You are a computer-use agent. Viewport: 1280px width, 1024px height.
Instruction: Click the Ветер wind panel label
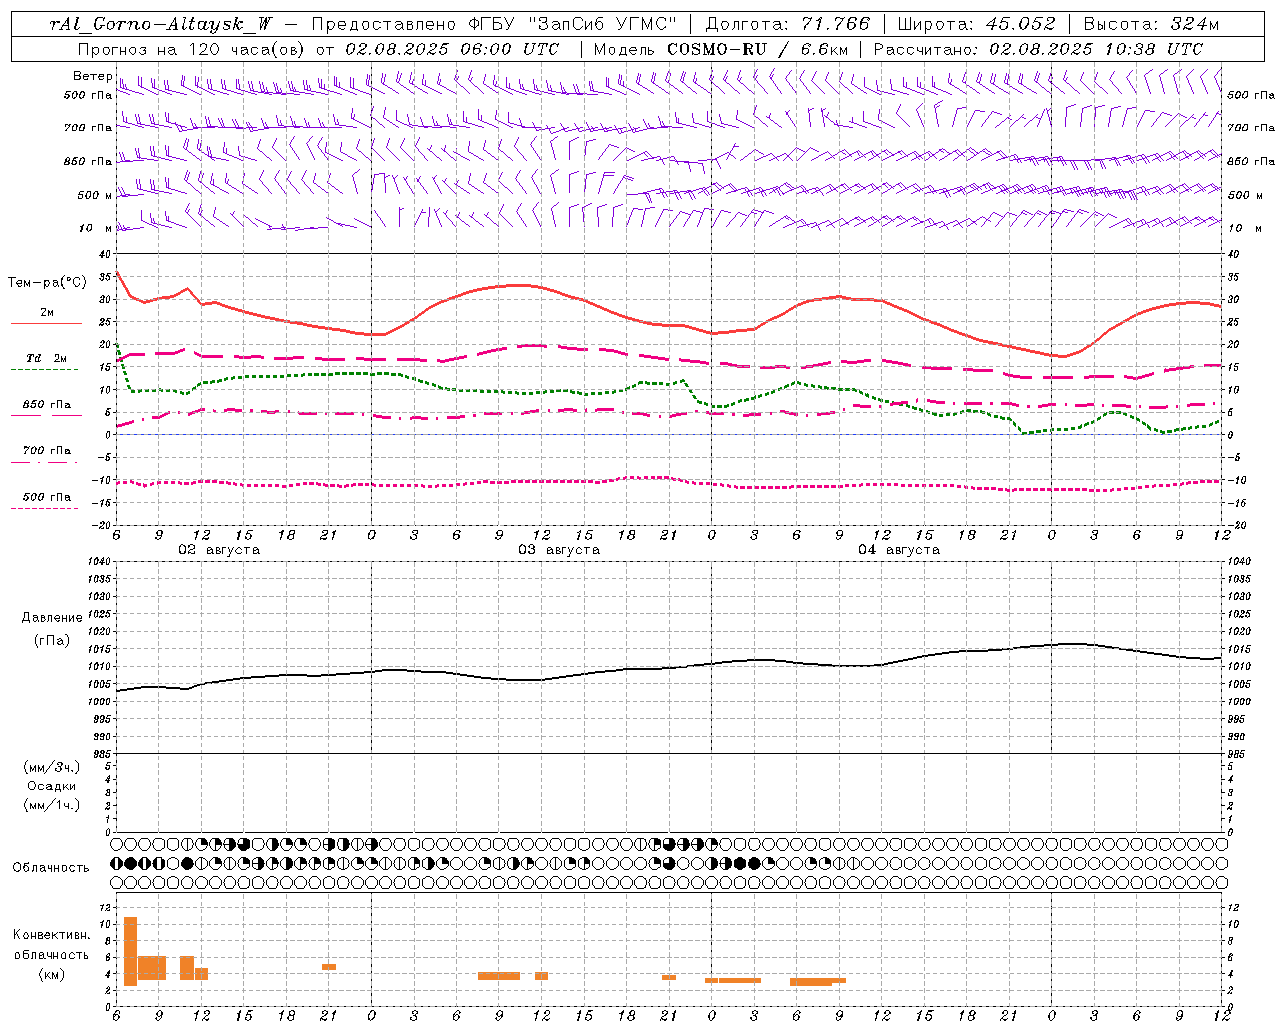click(x=93, y=76)
